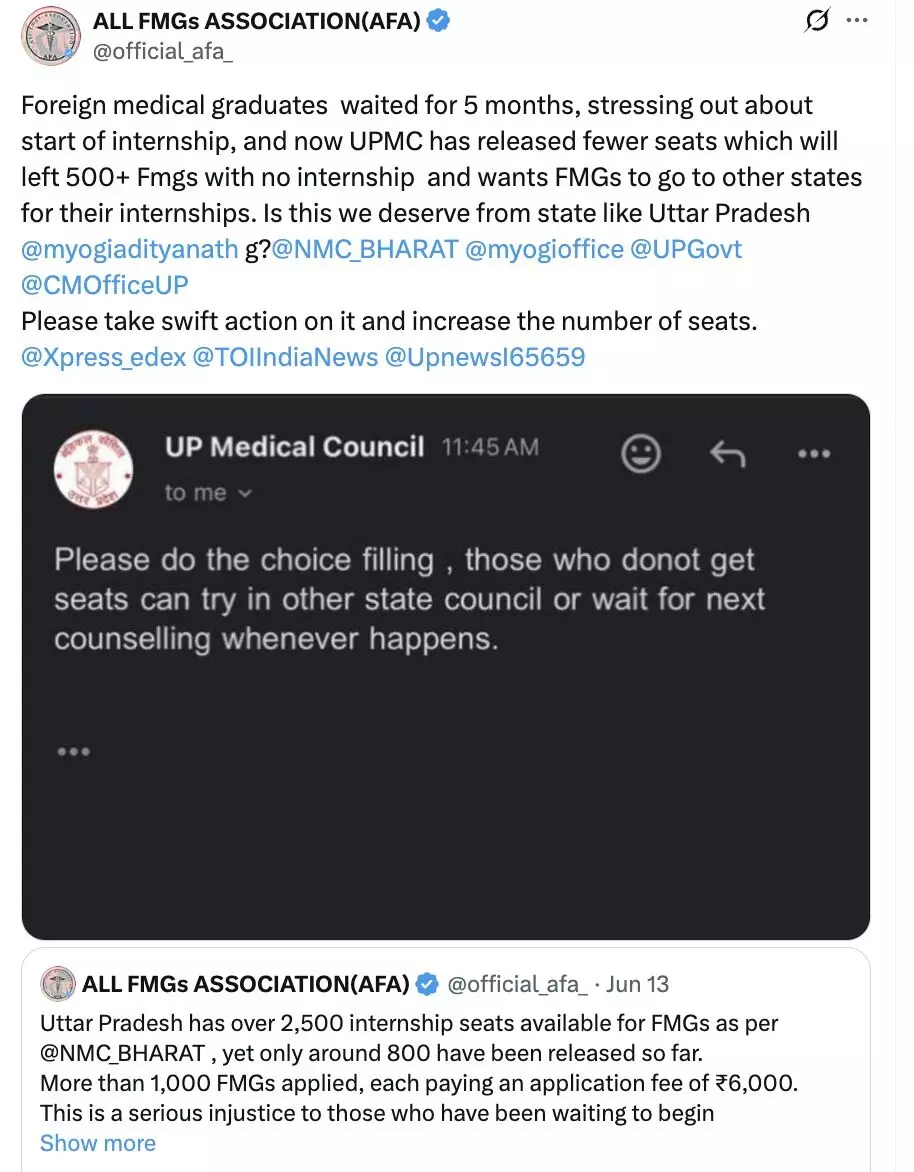The height and width of the screenshot is (1172, 914).
Task: Click the Grok slash icon in header
Action: [x=817, y=22]
